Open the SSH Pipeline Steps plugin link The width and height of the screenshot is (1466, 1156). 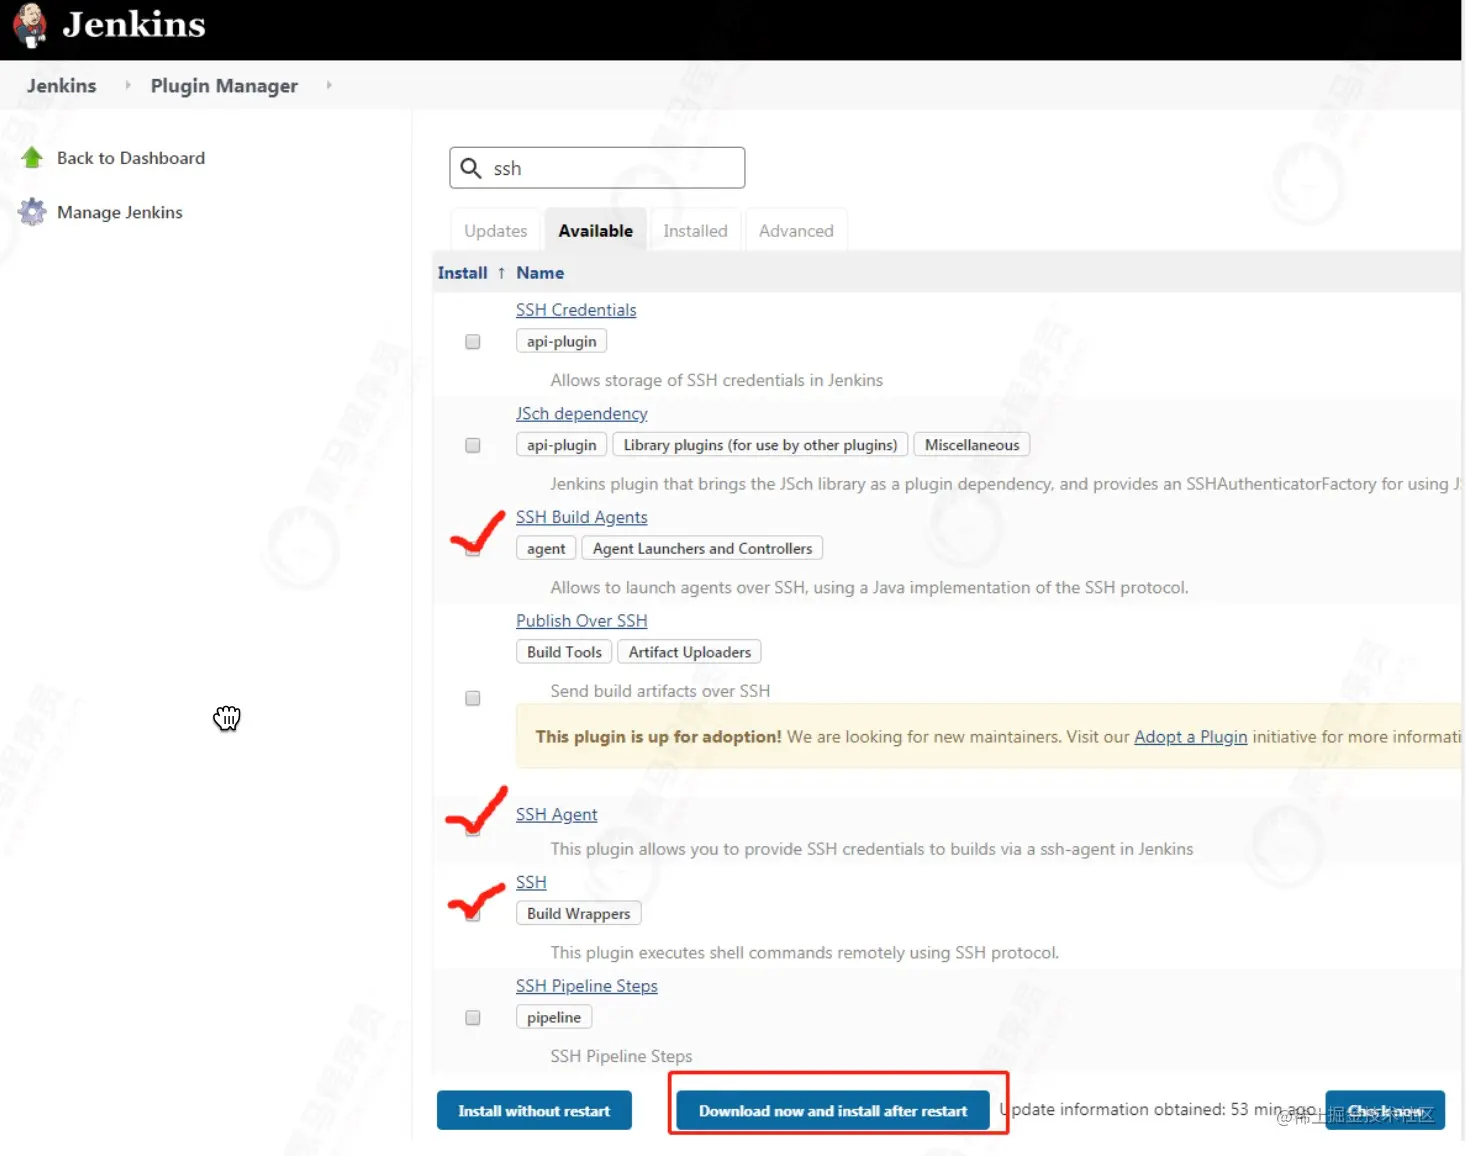pos(587,986)
